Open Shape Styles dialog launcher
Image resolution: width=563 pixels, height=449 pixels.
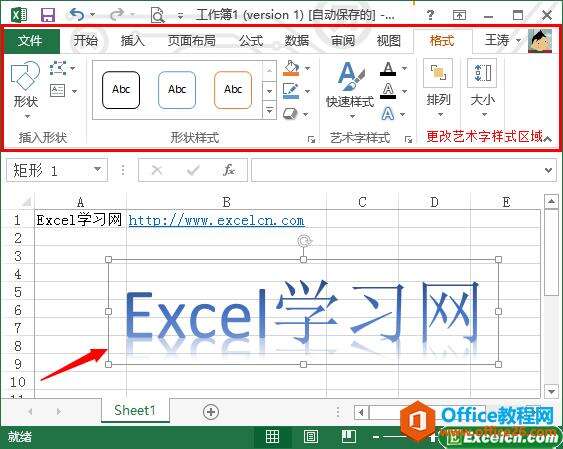tap(311, 139)
